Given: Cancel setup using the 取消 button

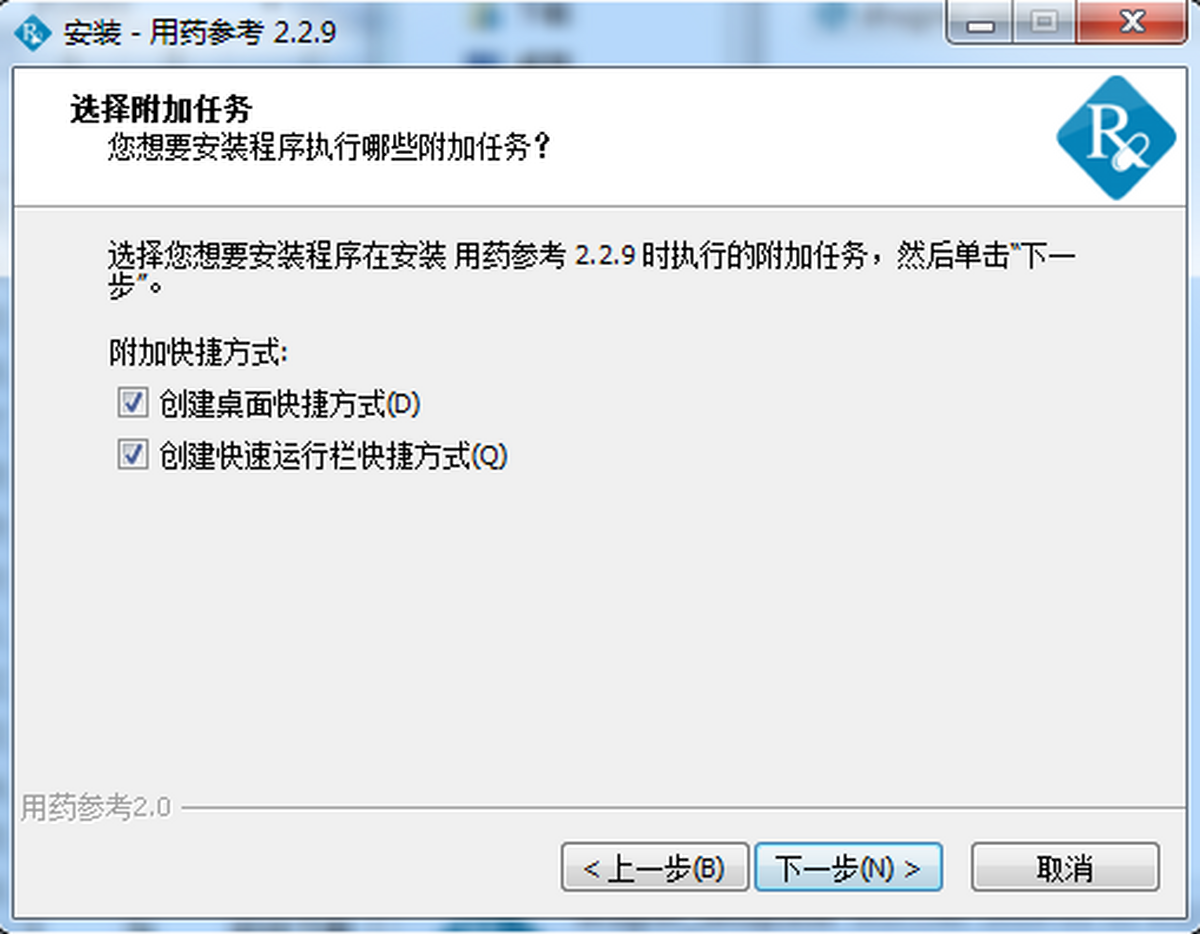Looking at the screenshot, I should pos(1065,868).
